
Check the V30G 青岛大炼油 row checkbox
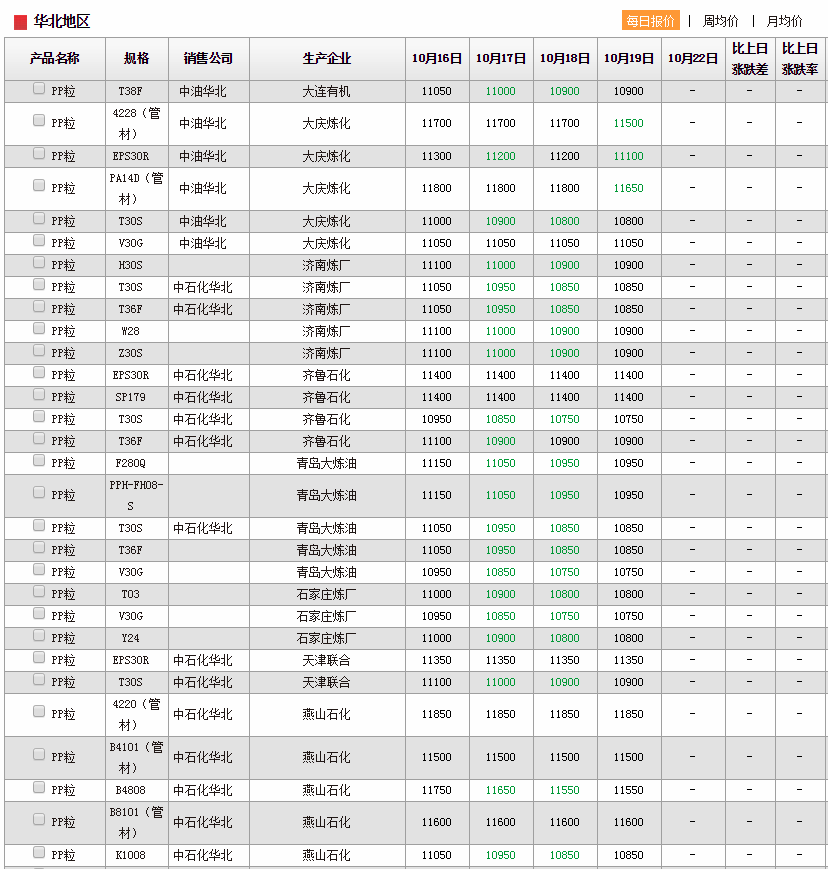tap(39, 569)
